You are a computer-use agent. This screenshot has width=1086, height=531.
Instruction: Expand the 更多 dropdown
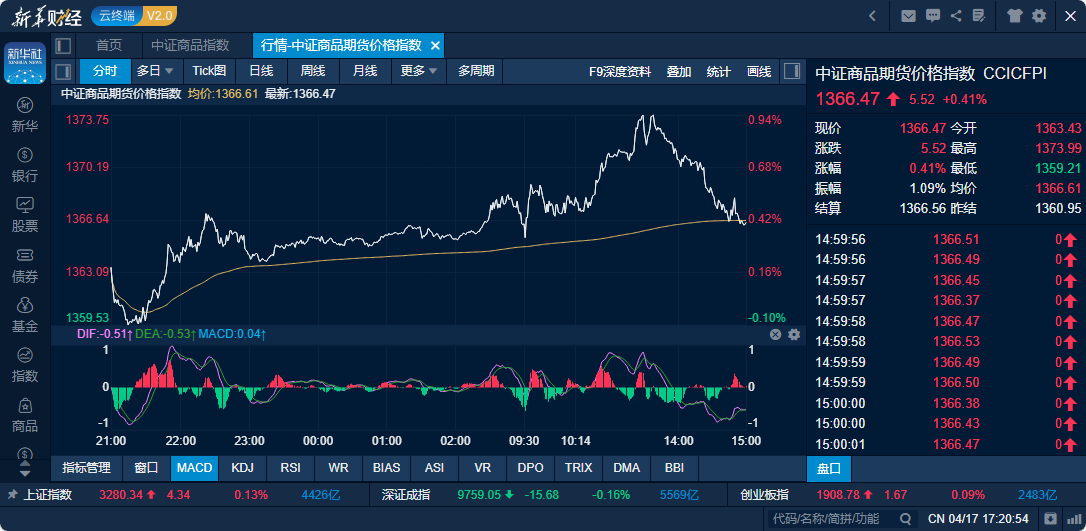(418, 71)
